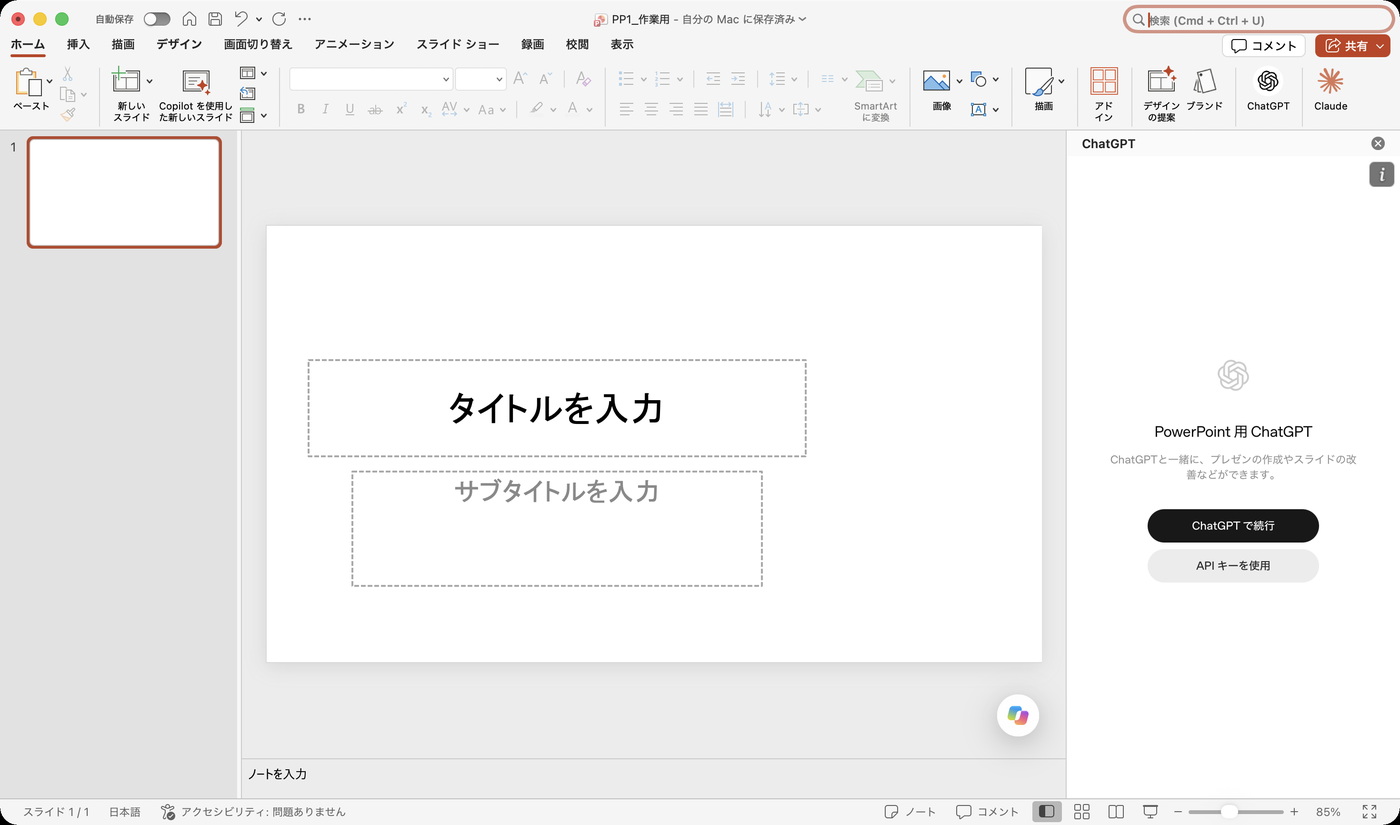The width and height of the screenshot is (1400, 825).
Task: Toggle the AutoSave switch
Action: 157,19
